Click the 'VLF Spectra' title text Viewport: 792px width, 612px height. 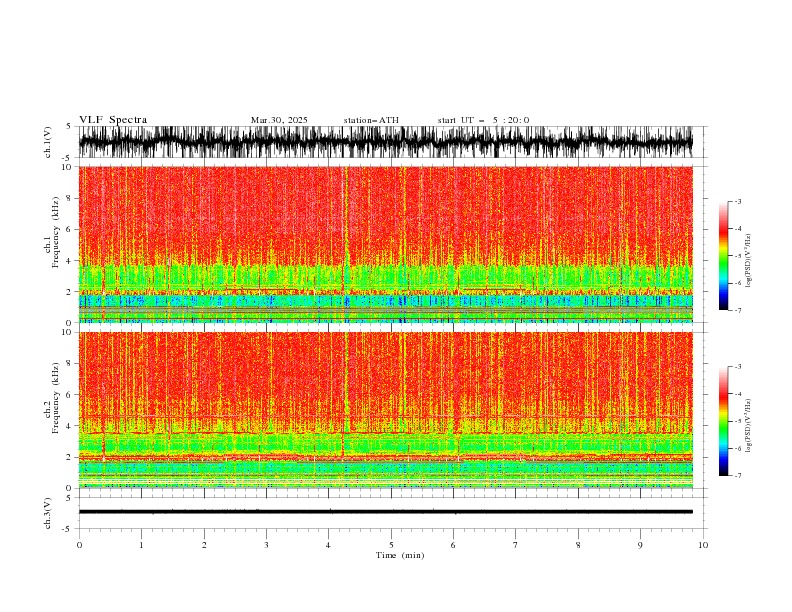pos(113,120)
